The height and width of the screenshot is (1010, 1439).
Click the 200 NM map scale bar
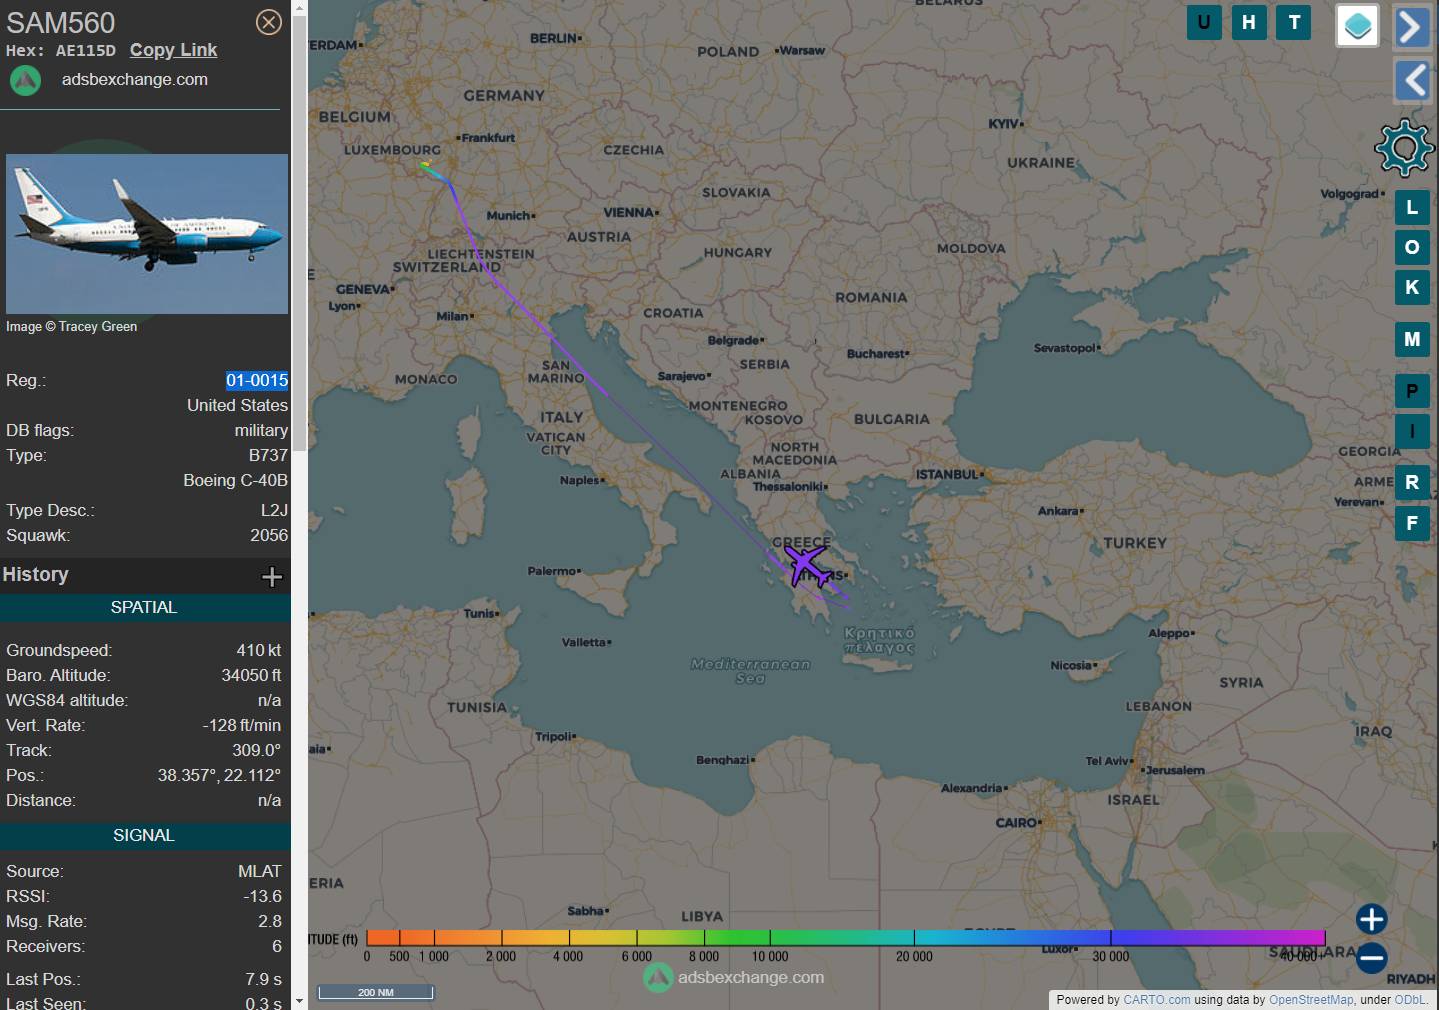click(376, 992)
